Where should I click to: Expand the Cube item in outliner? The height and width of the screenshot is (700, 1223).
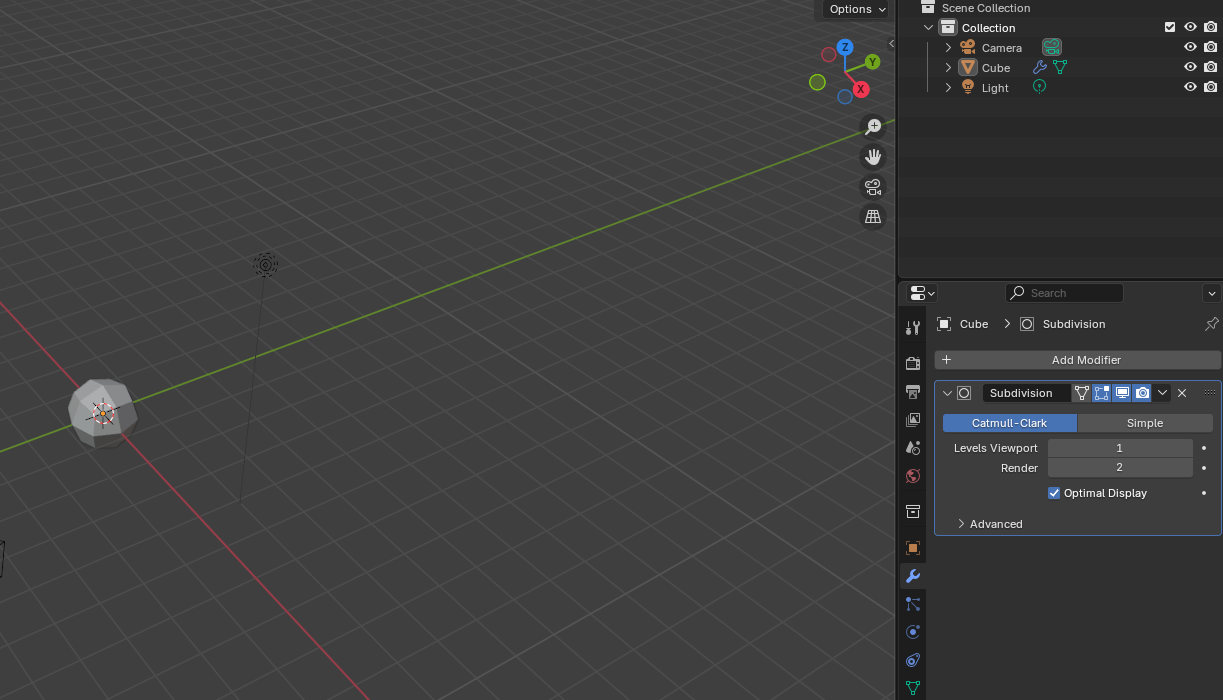948,67
